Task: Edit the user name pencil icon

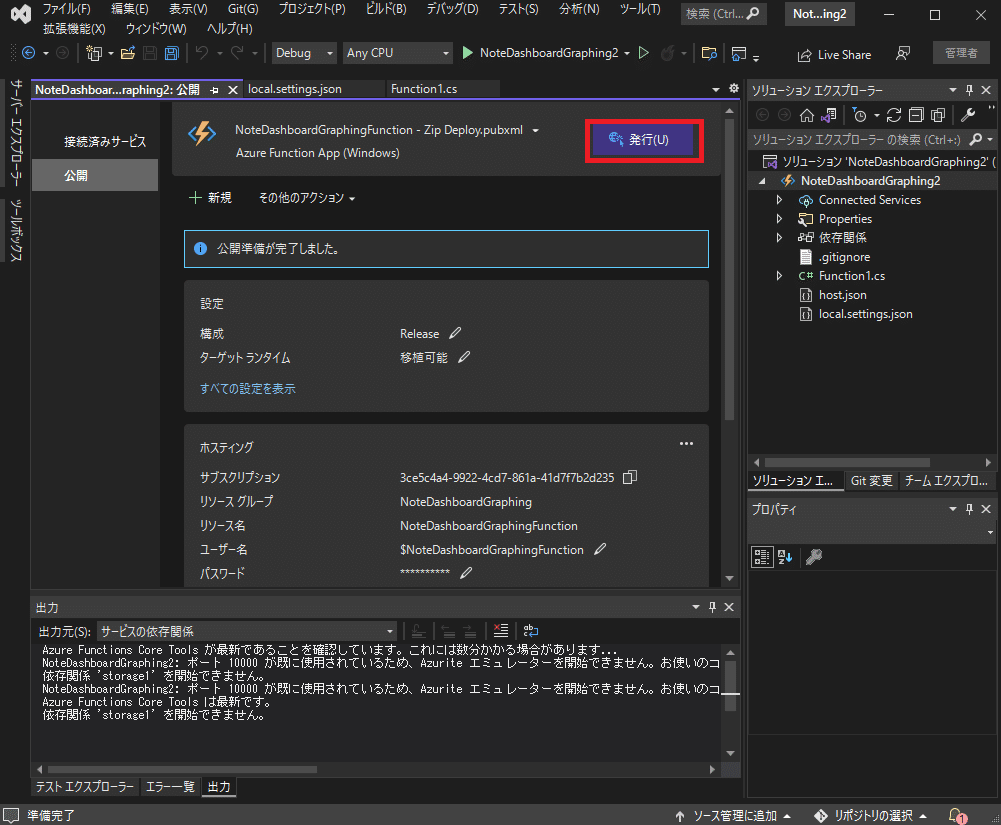Action: tap(599, 549)
